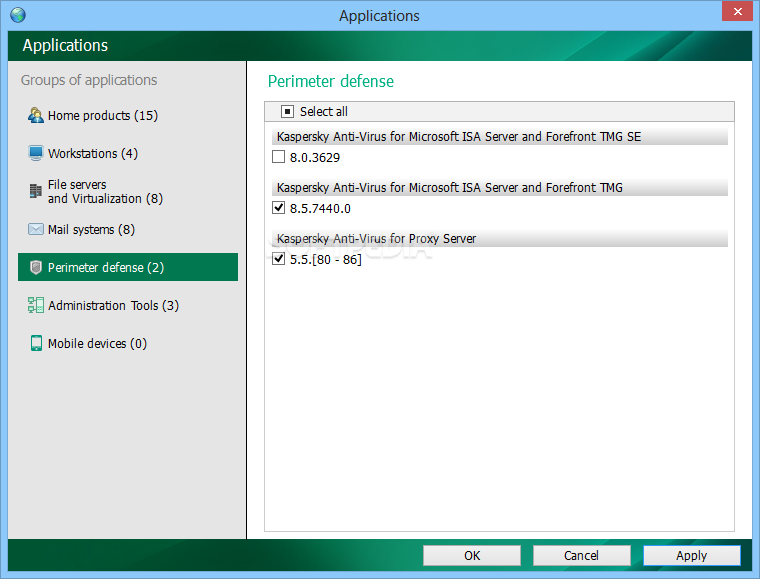This screenshot has height=579, width=760.
Task: Click the Home products people icon
Action: click(x=35, y=115)
